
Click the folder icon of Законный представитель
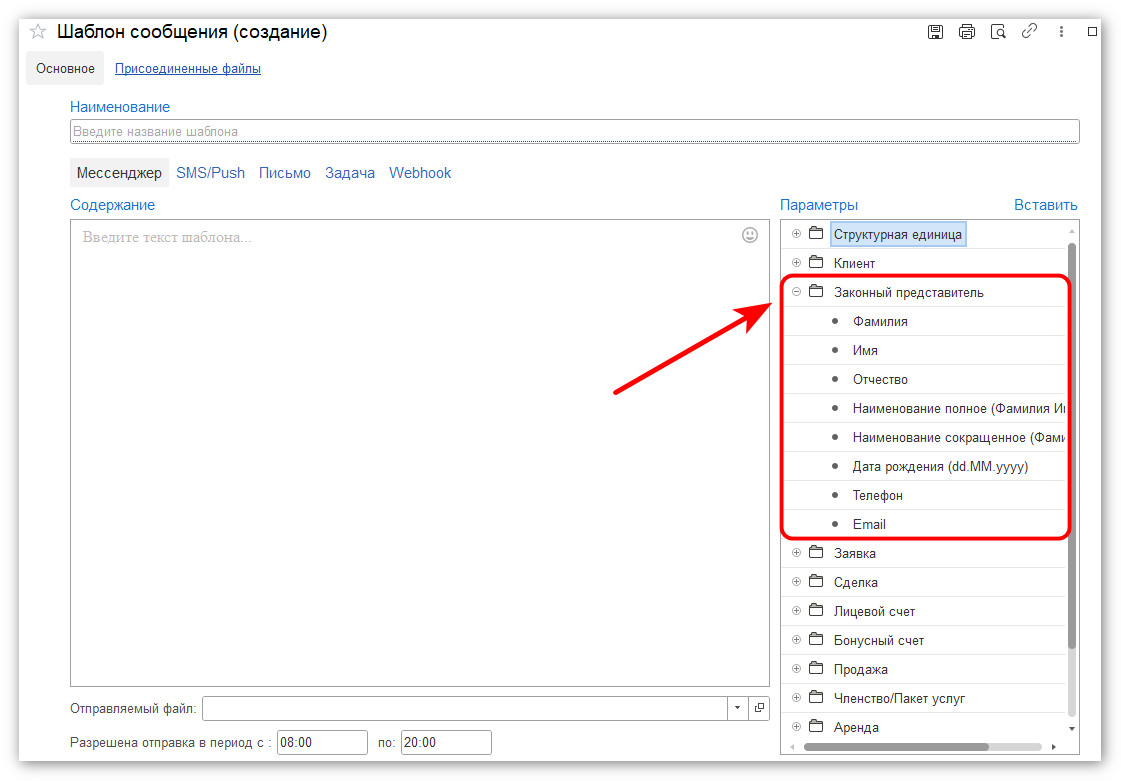tap(816, 291)
